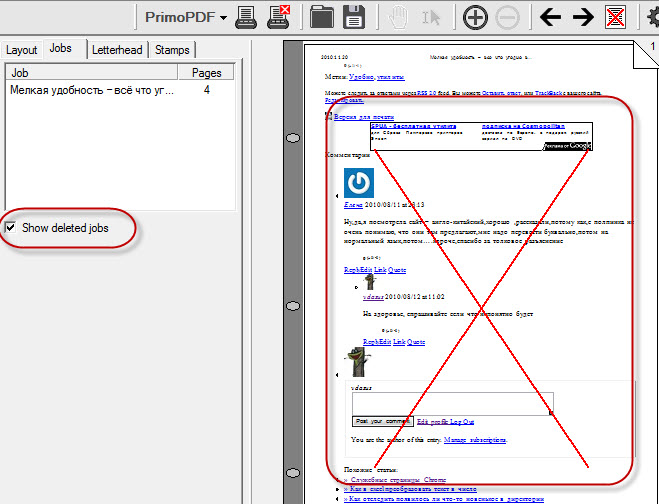Click the 'Версия для печати' link

tap(359, 117)
